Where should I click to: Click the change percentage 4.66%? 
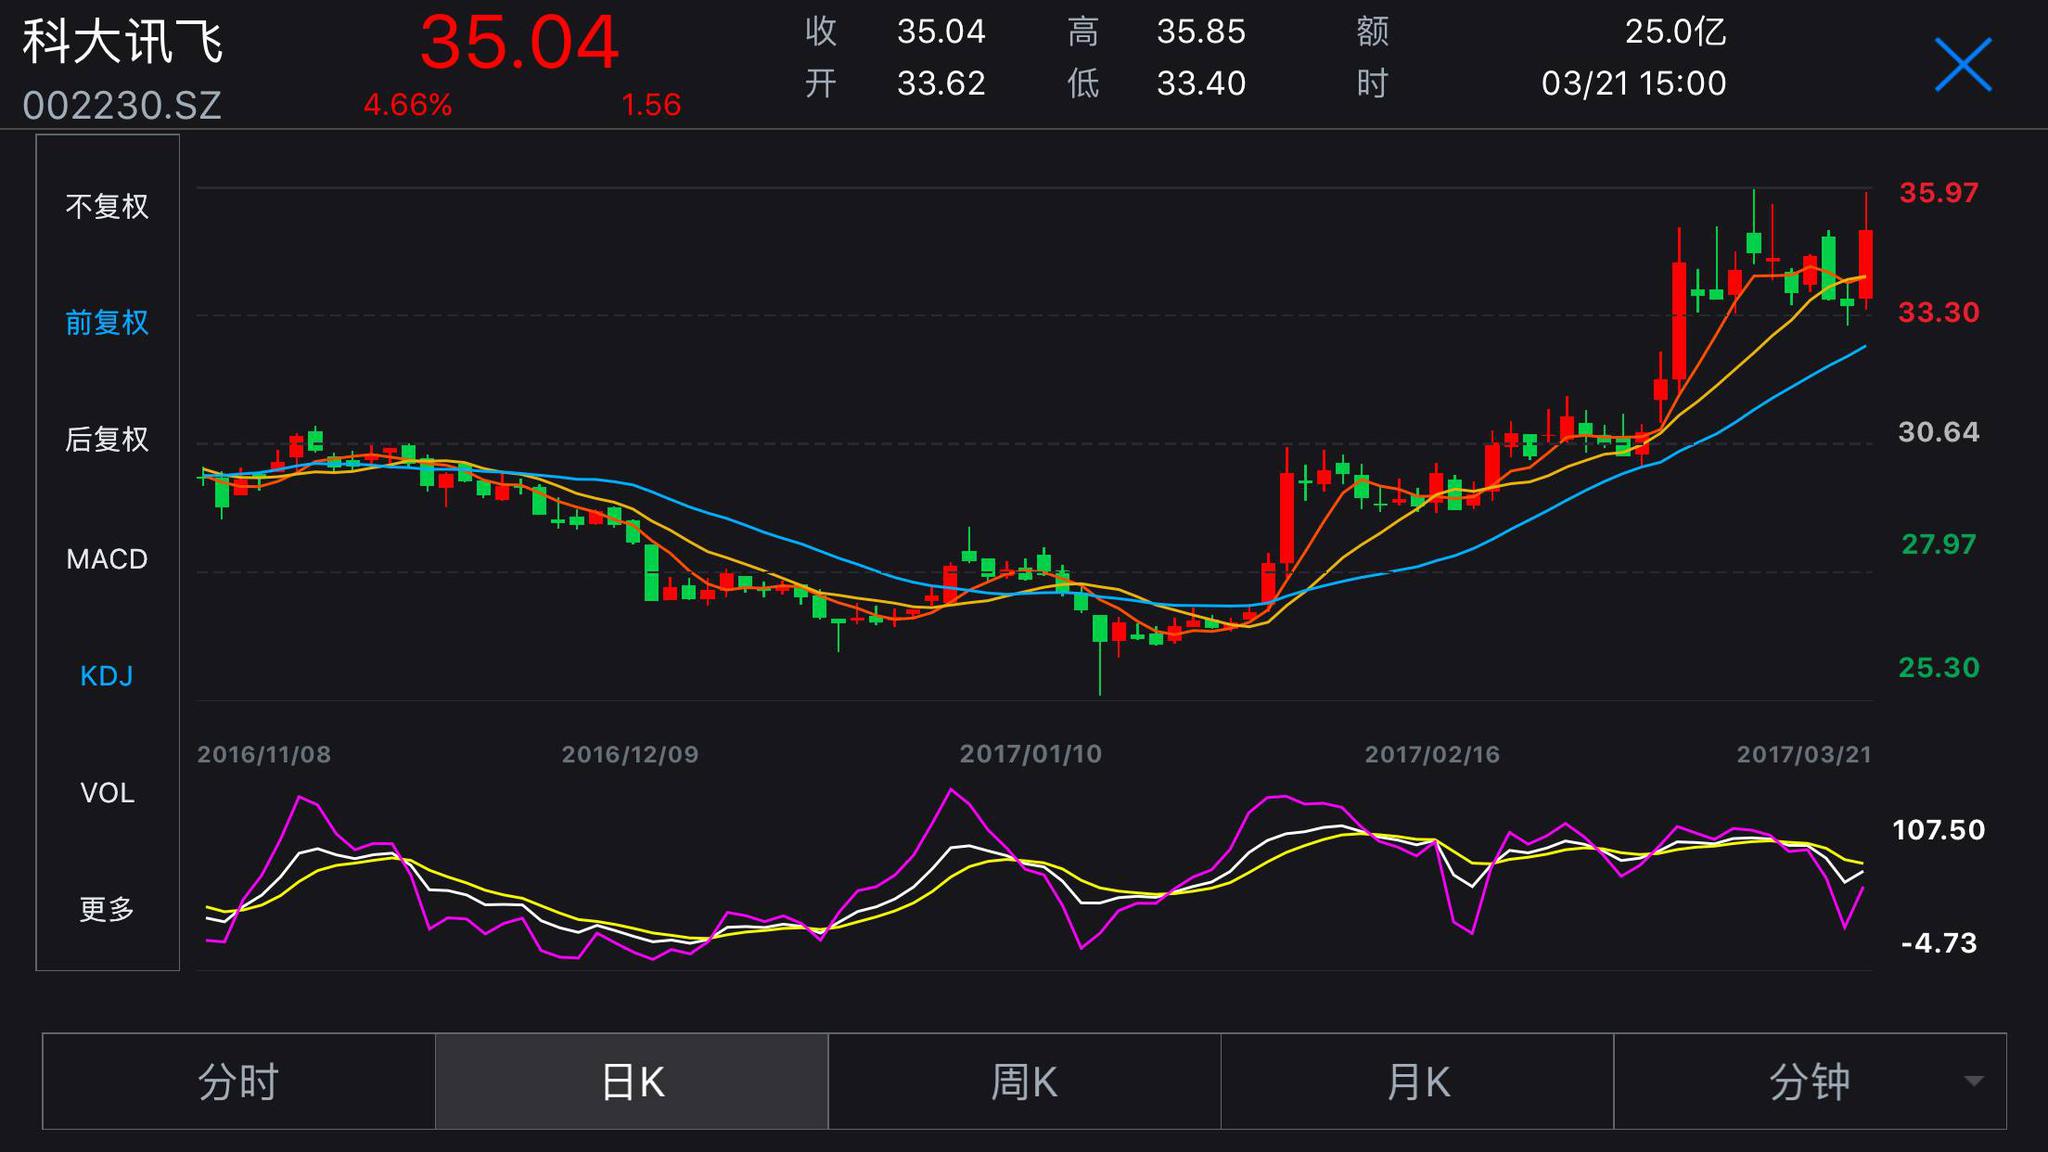coord(408,105)
